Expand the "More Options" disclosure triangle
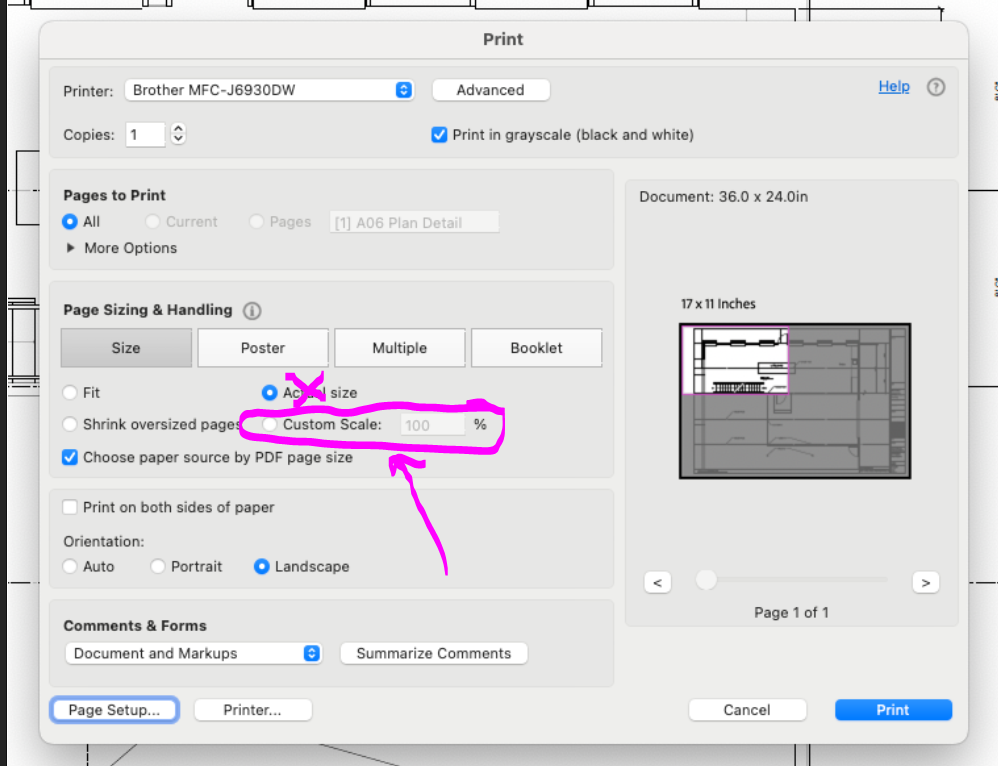This screenshot has height=766, width=998. pos(71,247)
